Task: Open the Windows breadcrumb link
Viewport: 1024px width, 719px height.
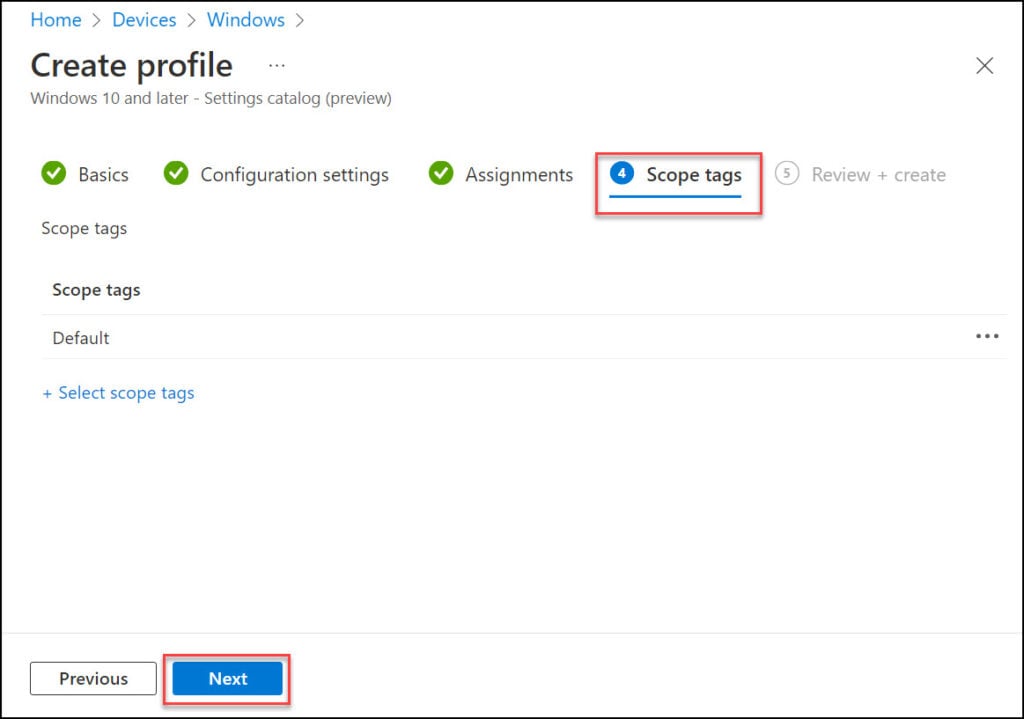Action: click(246, 20)
